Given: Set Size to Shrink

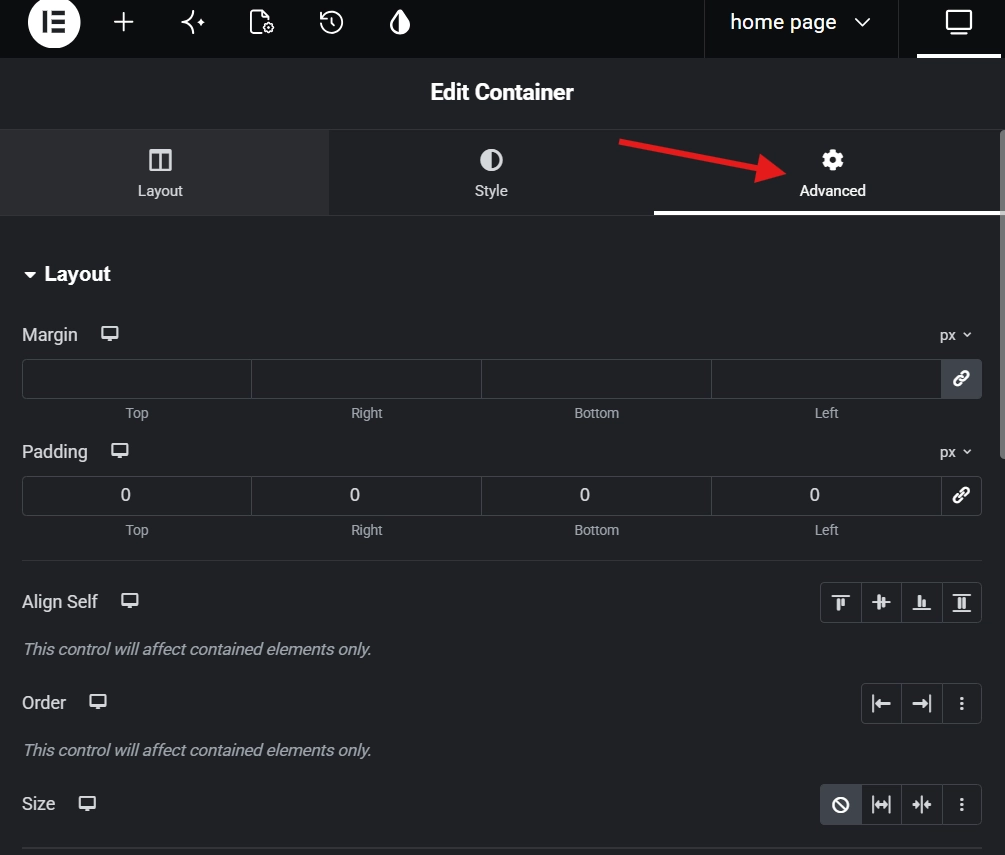Looking at the screenshot, I should click(922, 804).
